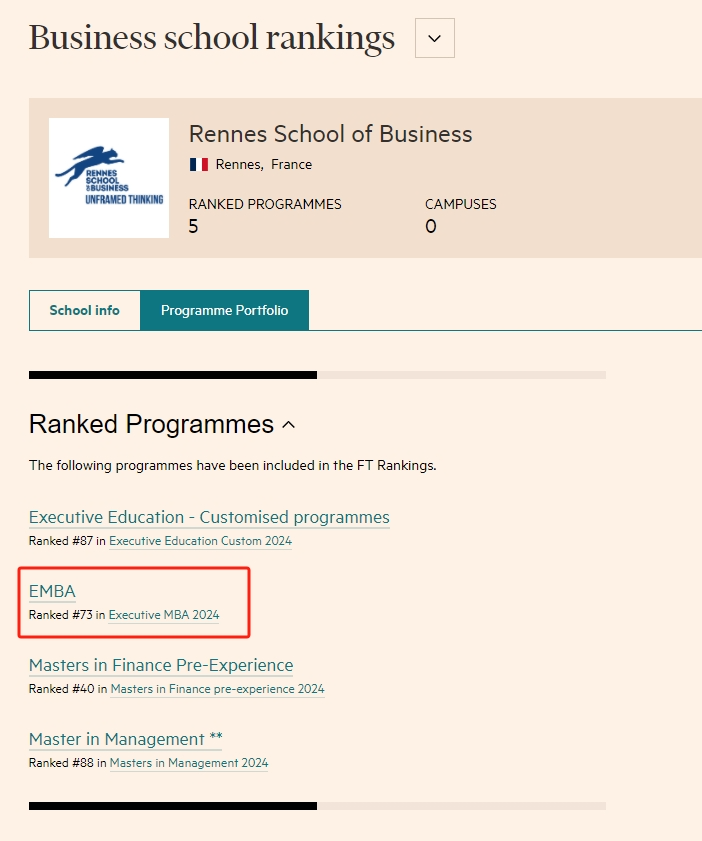The width and height of the screenshot is (702, 841).
Task: Click the Rennes School of Business heading
Action: coord(330,134)
